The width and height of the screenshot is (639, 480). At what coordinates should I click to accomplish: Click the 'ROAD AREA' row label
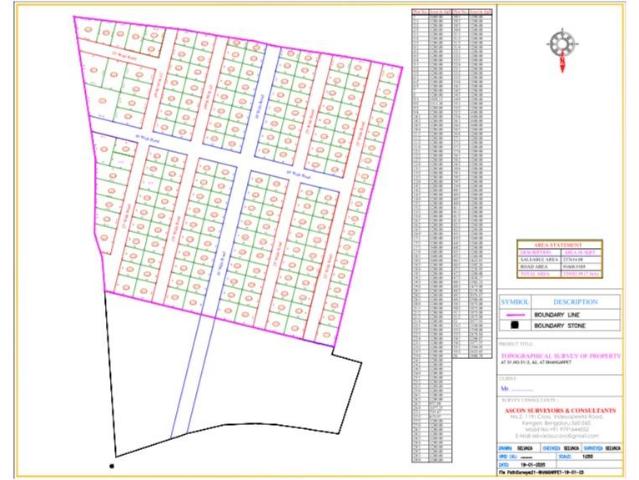(x=534, y=267)
